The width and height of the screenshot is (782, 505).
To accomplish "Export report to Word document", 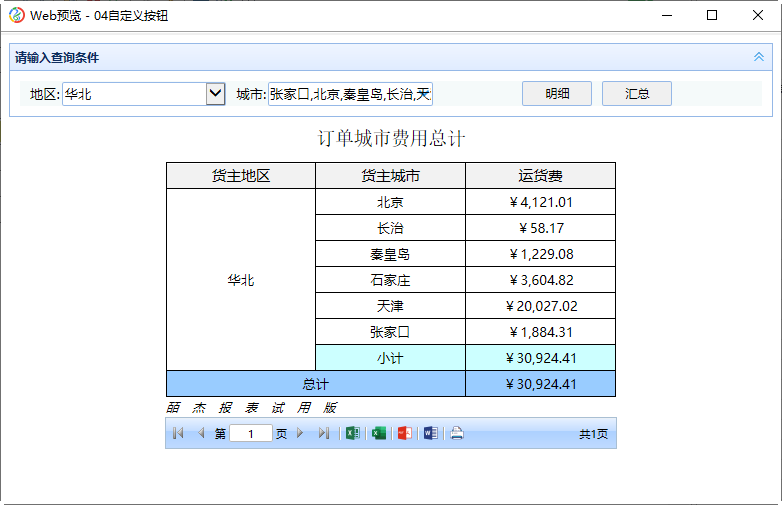I will pyautogui.click(x=430, y=434).
